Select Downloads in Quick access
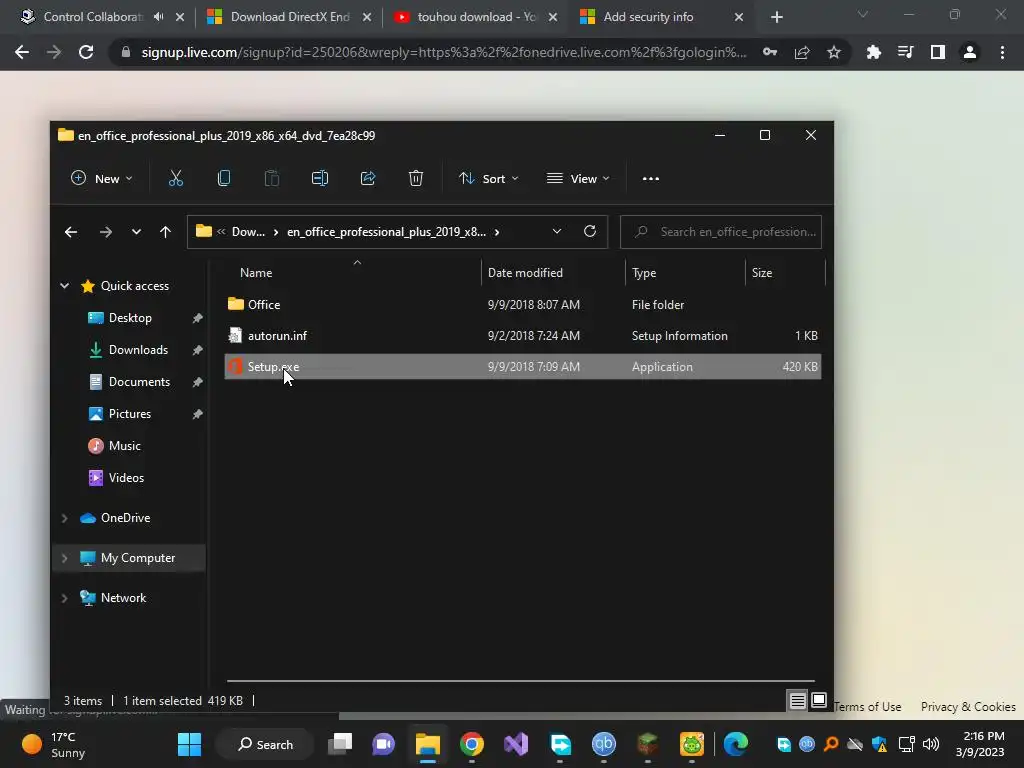This screenshot has width=1024, height=768. point(138,349)
